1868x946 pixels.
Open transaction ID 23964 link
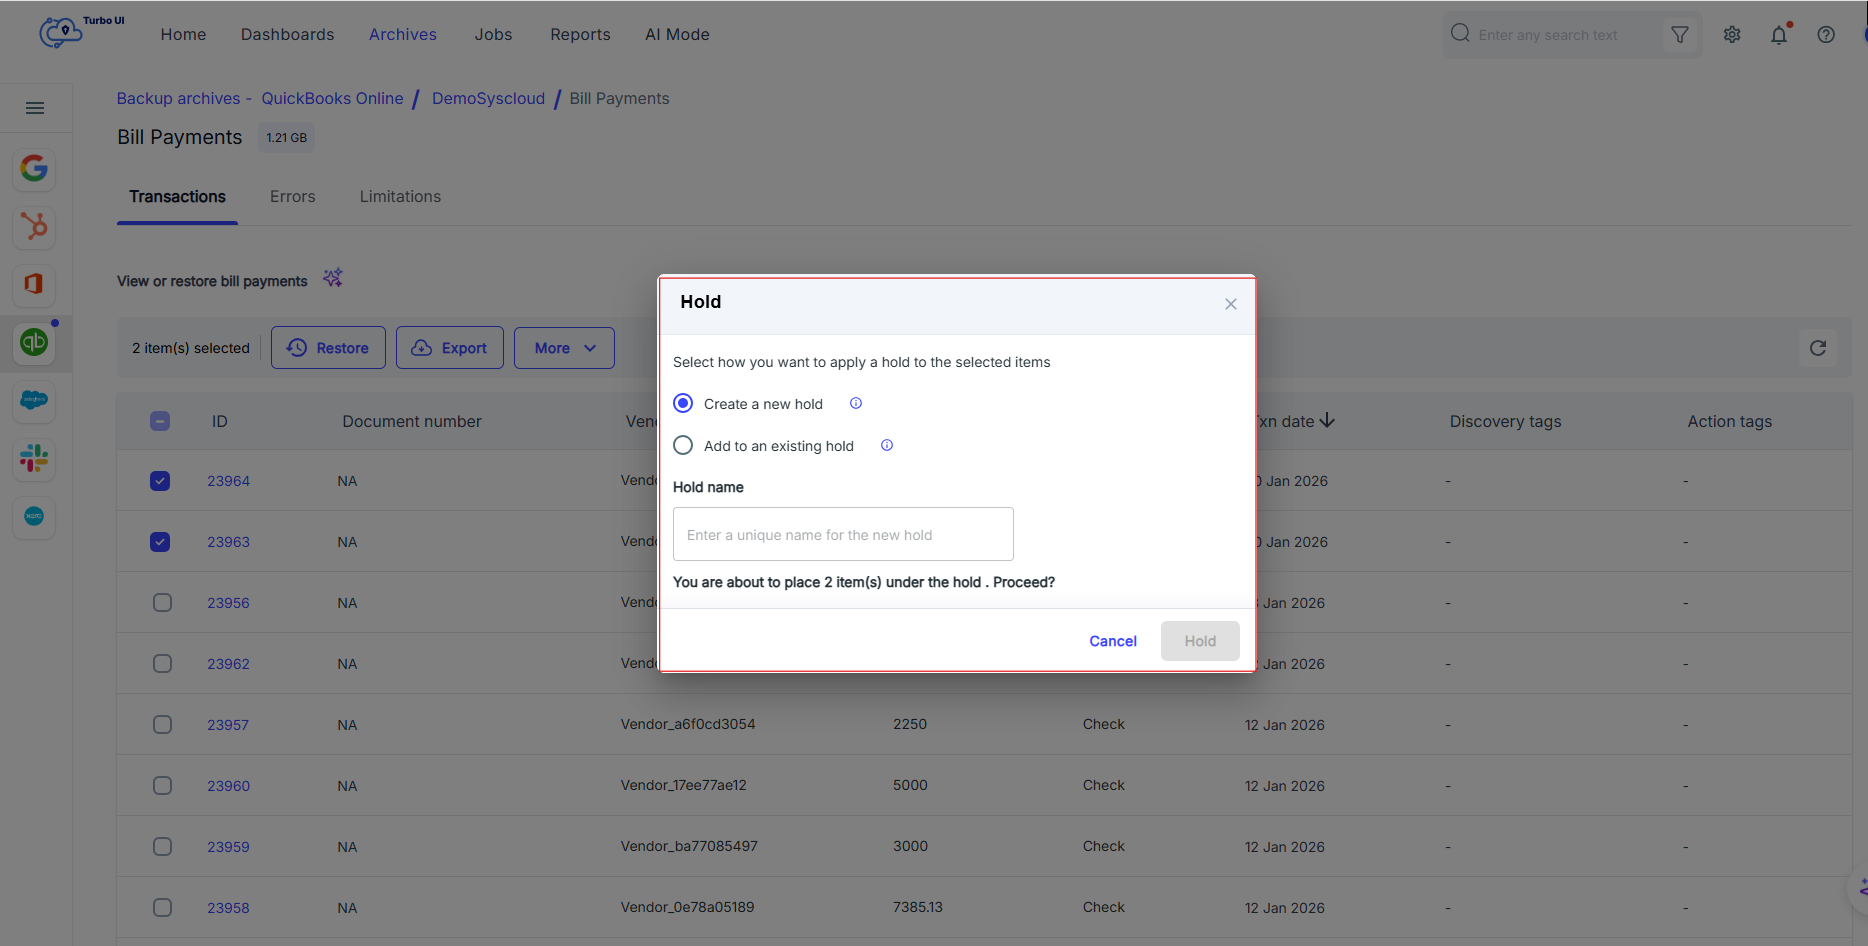coord(228,481)
